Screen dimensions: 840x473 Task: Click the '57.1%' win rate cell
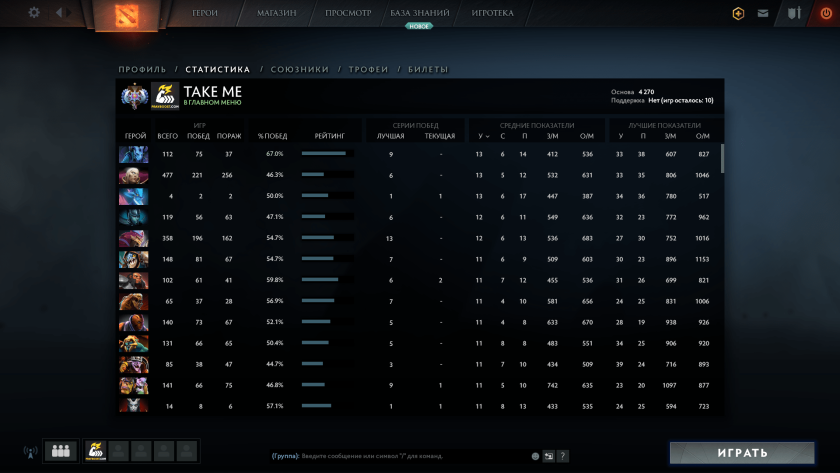[275, 407]
